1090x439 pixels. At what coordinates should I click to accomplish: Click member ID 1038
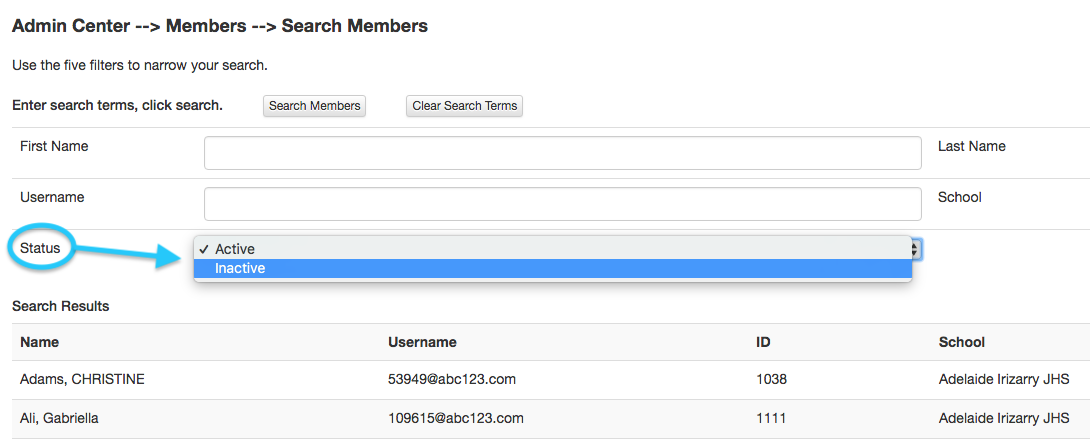771,379
